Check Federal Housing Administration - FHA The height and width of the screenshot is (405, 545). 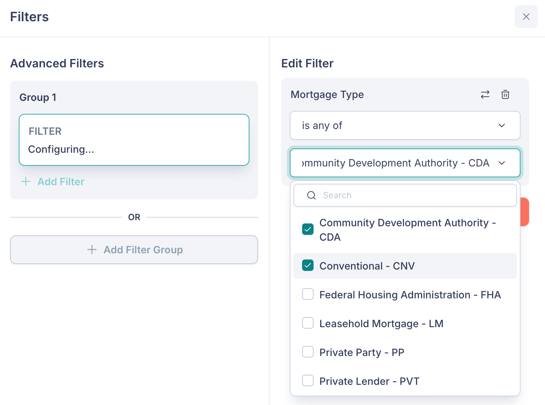tap(308, 294)
